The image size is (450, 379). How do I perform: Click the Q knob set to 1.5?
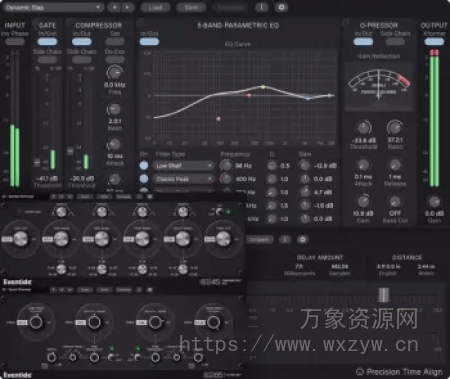pyautogui.click(x=272, y=206)
